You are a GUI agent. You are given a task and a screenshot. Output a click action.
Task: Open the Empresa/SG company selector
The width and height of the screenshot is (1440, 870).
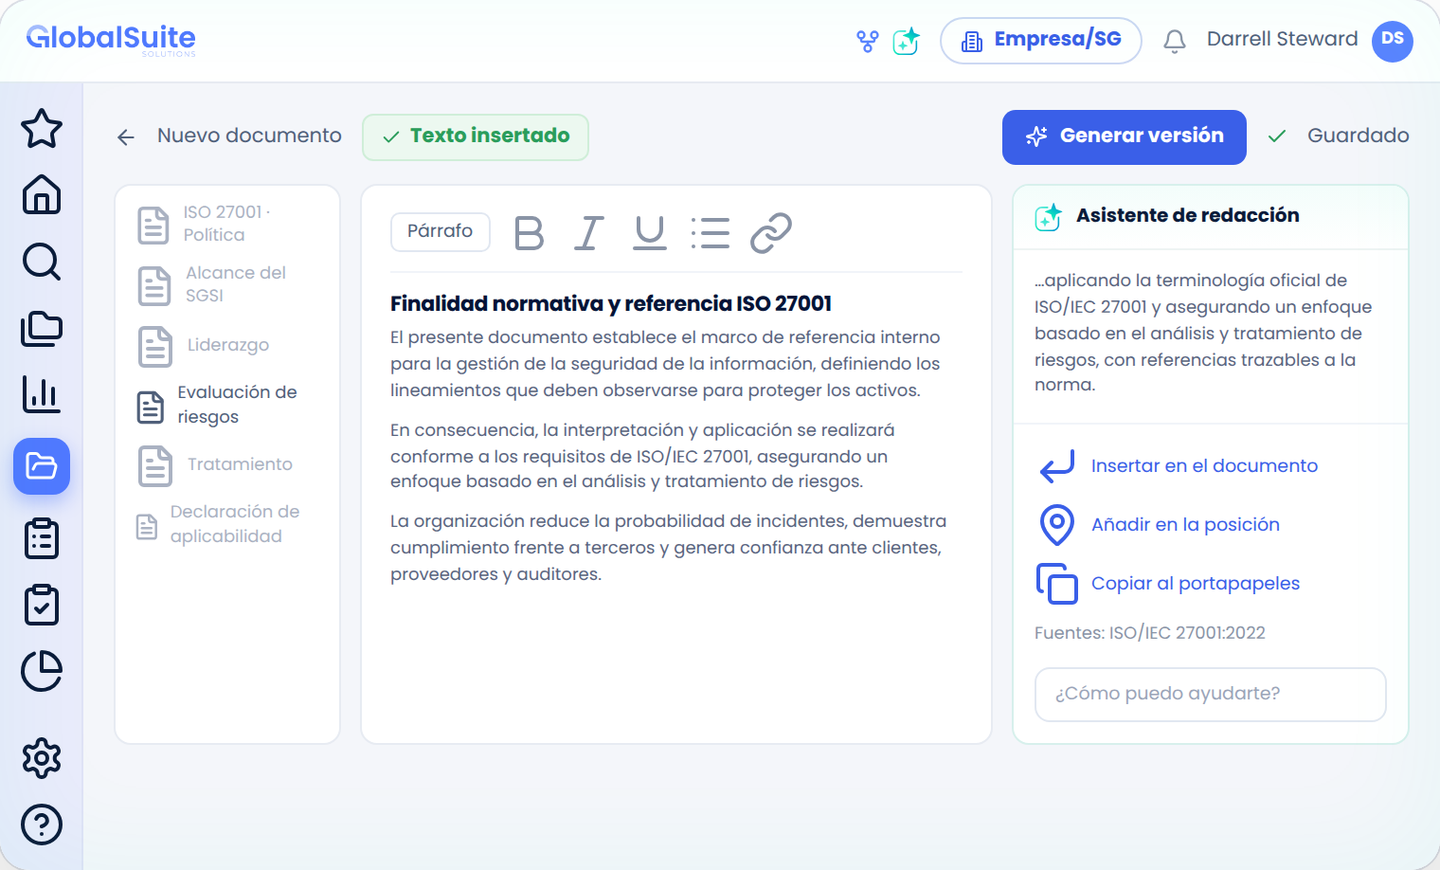(x=1041, y=41)
